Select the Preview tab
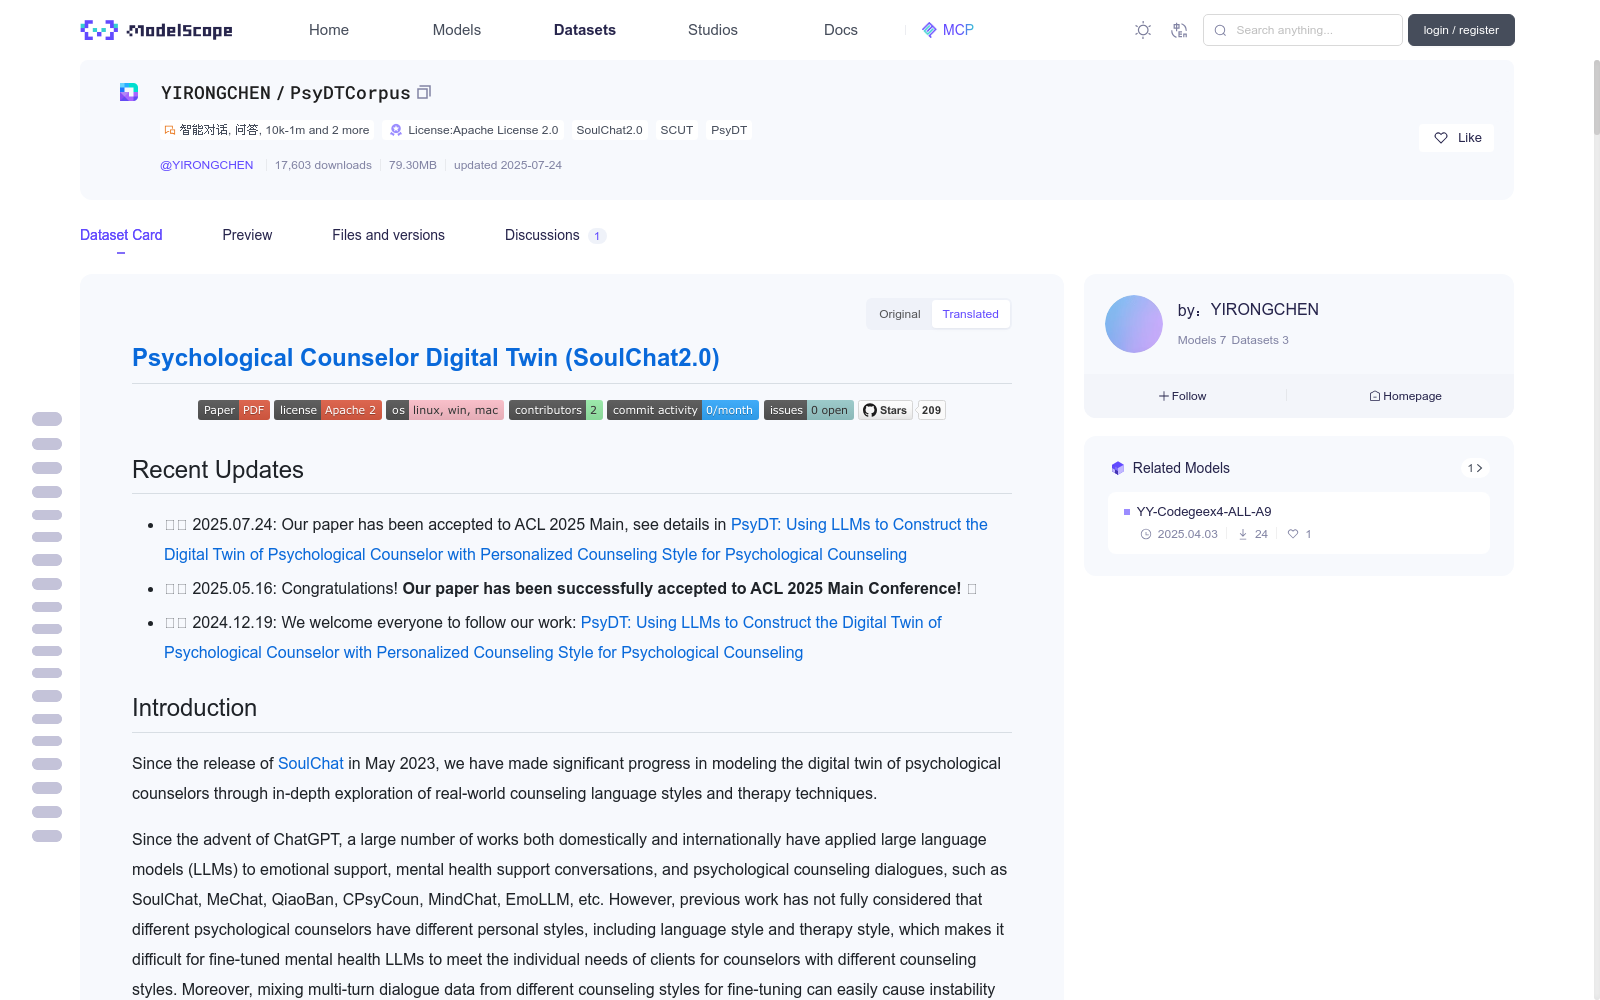This screenshot has width=1600, height=1000. pos(247,235)
